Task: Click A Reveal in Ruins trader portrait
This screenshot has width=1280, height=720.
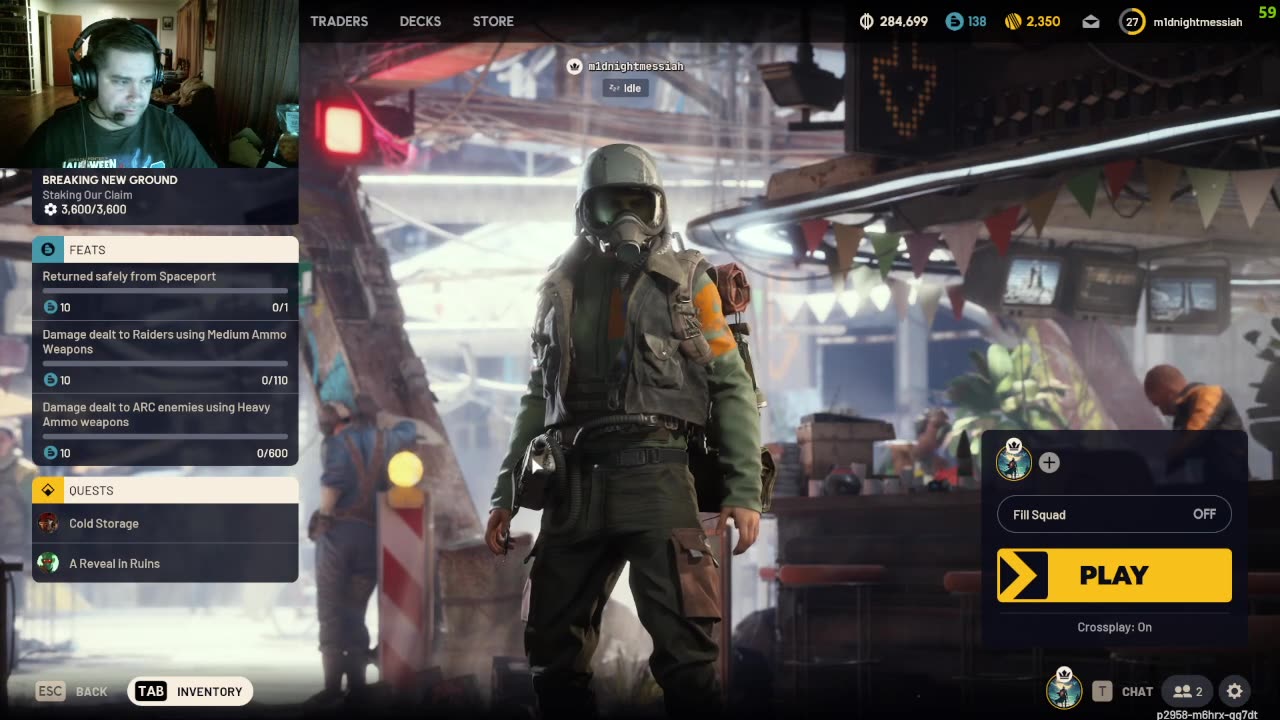Action: 48,563
